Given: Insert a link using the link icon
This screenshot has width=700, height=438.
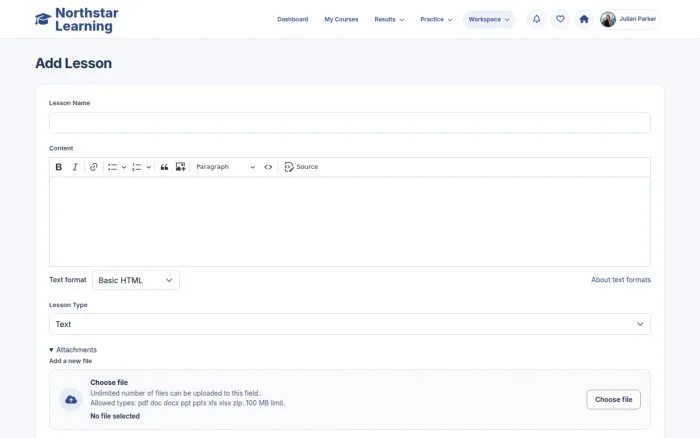Looking at the screenshot, I should point(93,167).
